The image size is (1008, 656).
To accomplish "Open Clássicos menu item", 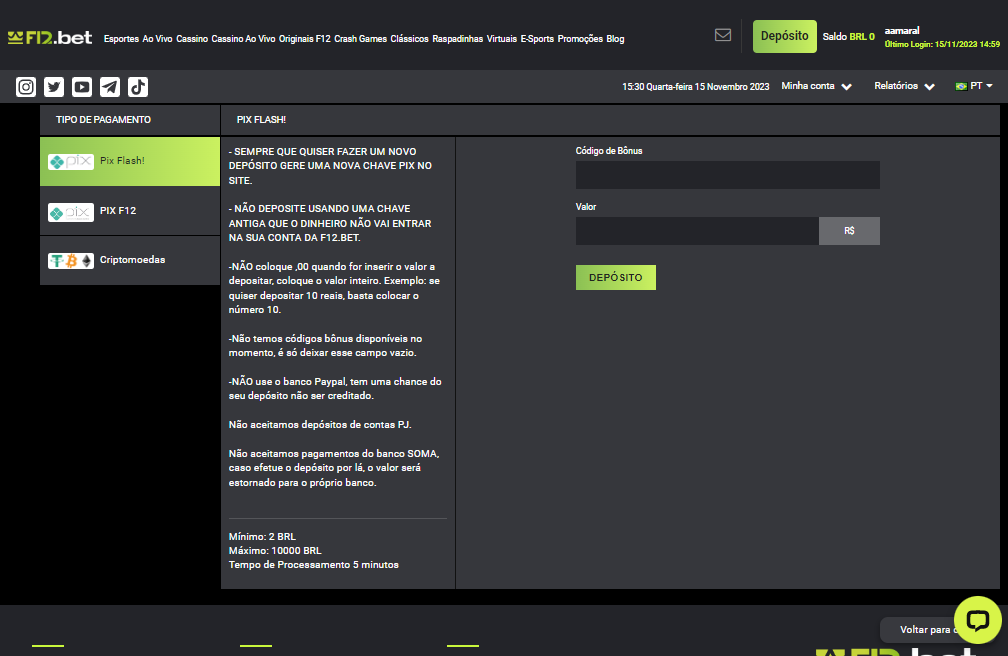I will point(409,39).
